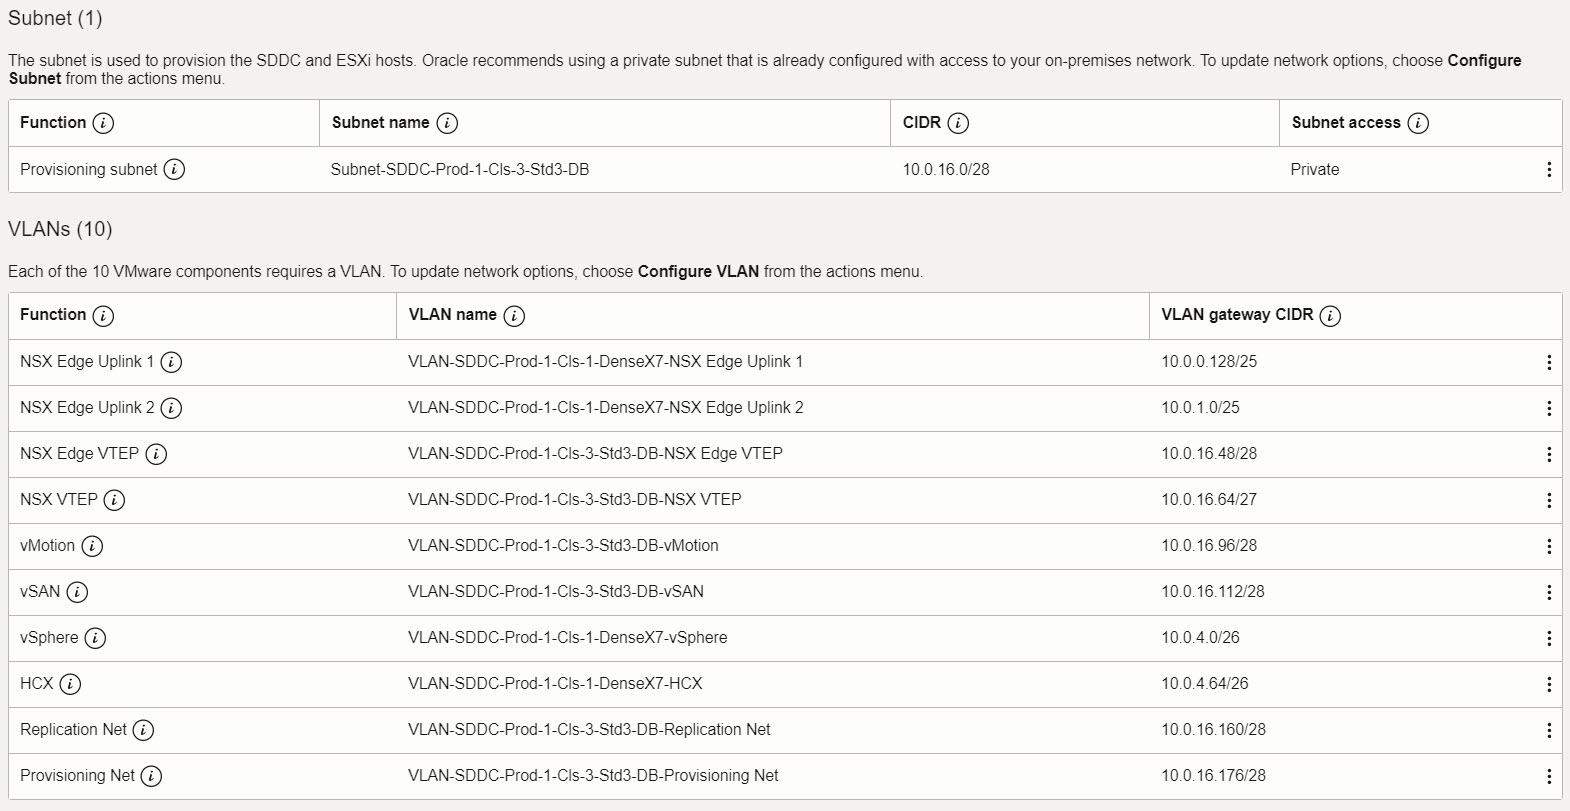
Task: Click info icon next to vMotion
Action: pos(92,546)
